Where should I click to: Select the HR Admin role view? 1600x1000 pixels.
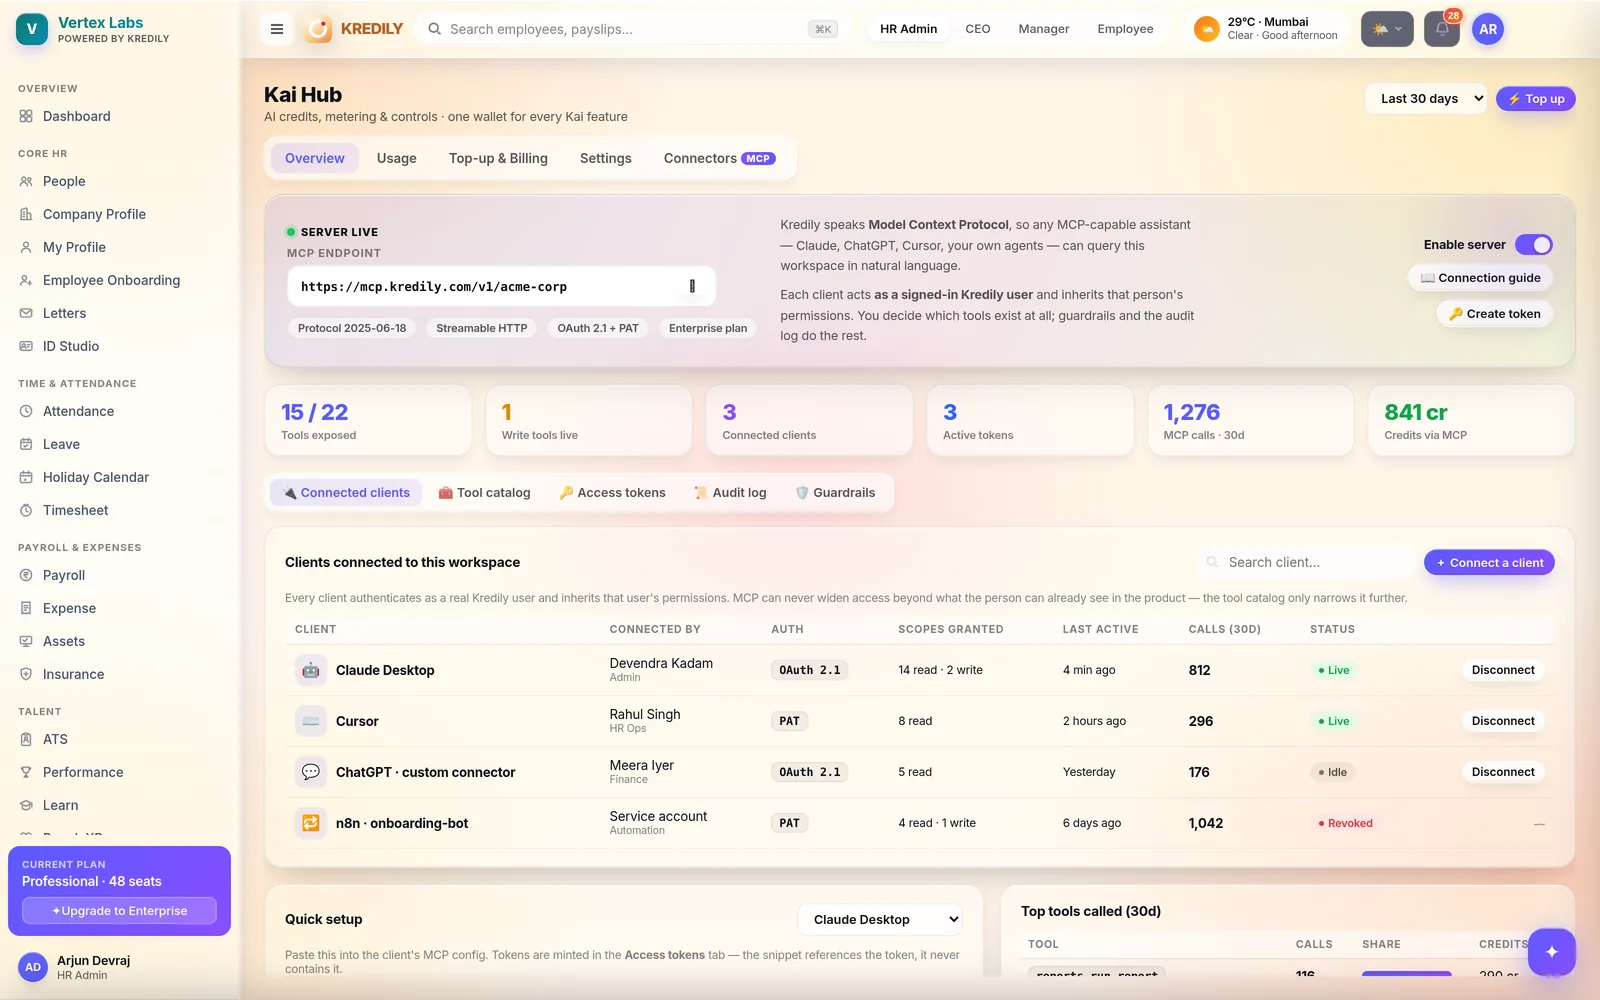[x=908, y=29]
